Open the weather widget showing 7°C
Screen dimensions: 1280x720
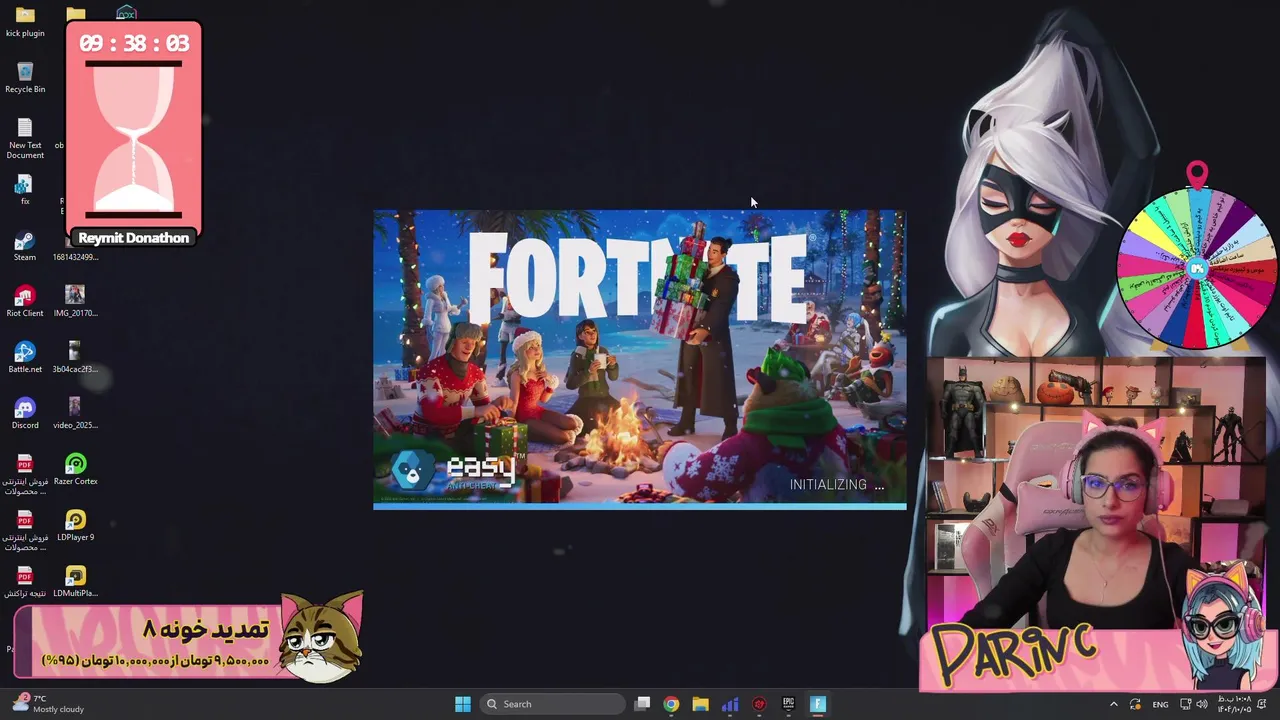(x=50, y=704)
